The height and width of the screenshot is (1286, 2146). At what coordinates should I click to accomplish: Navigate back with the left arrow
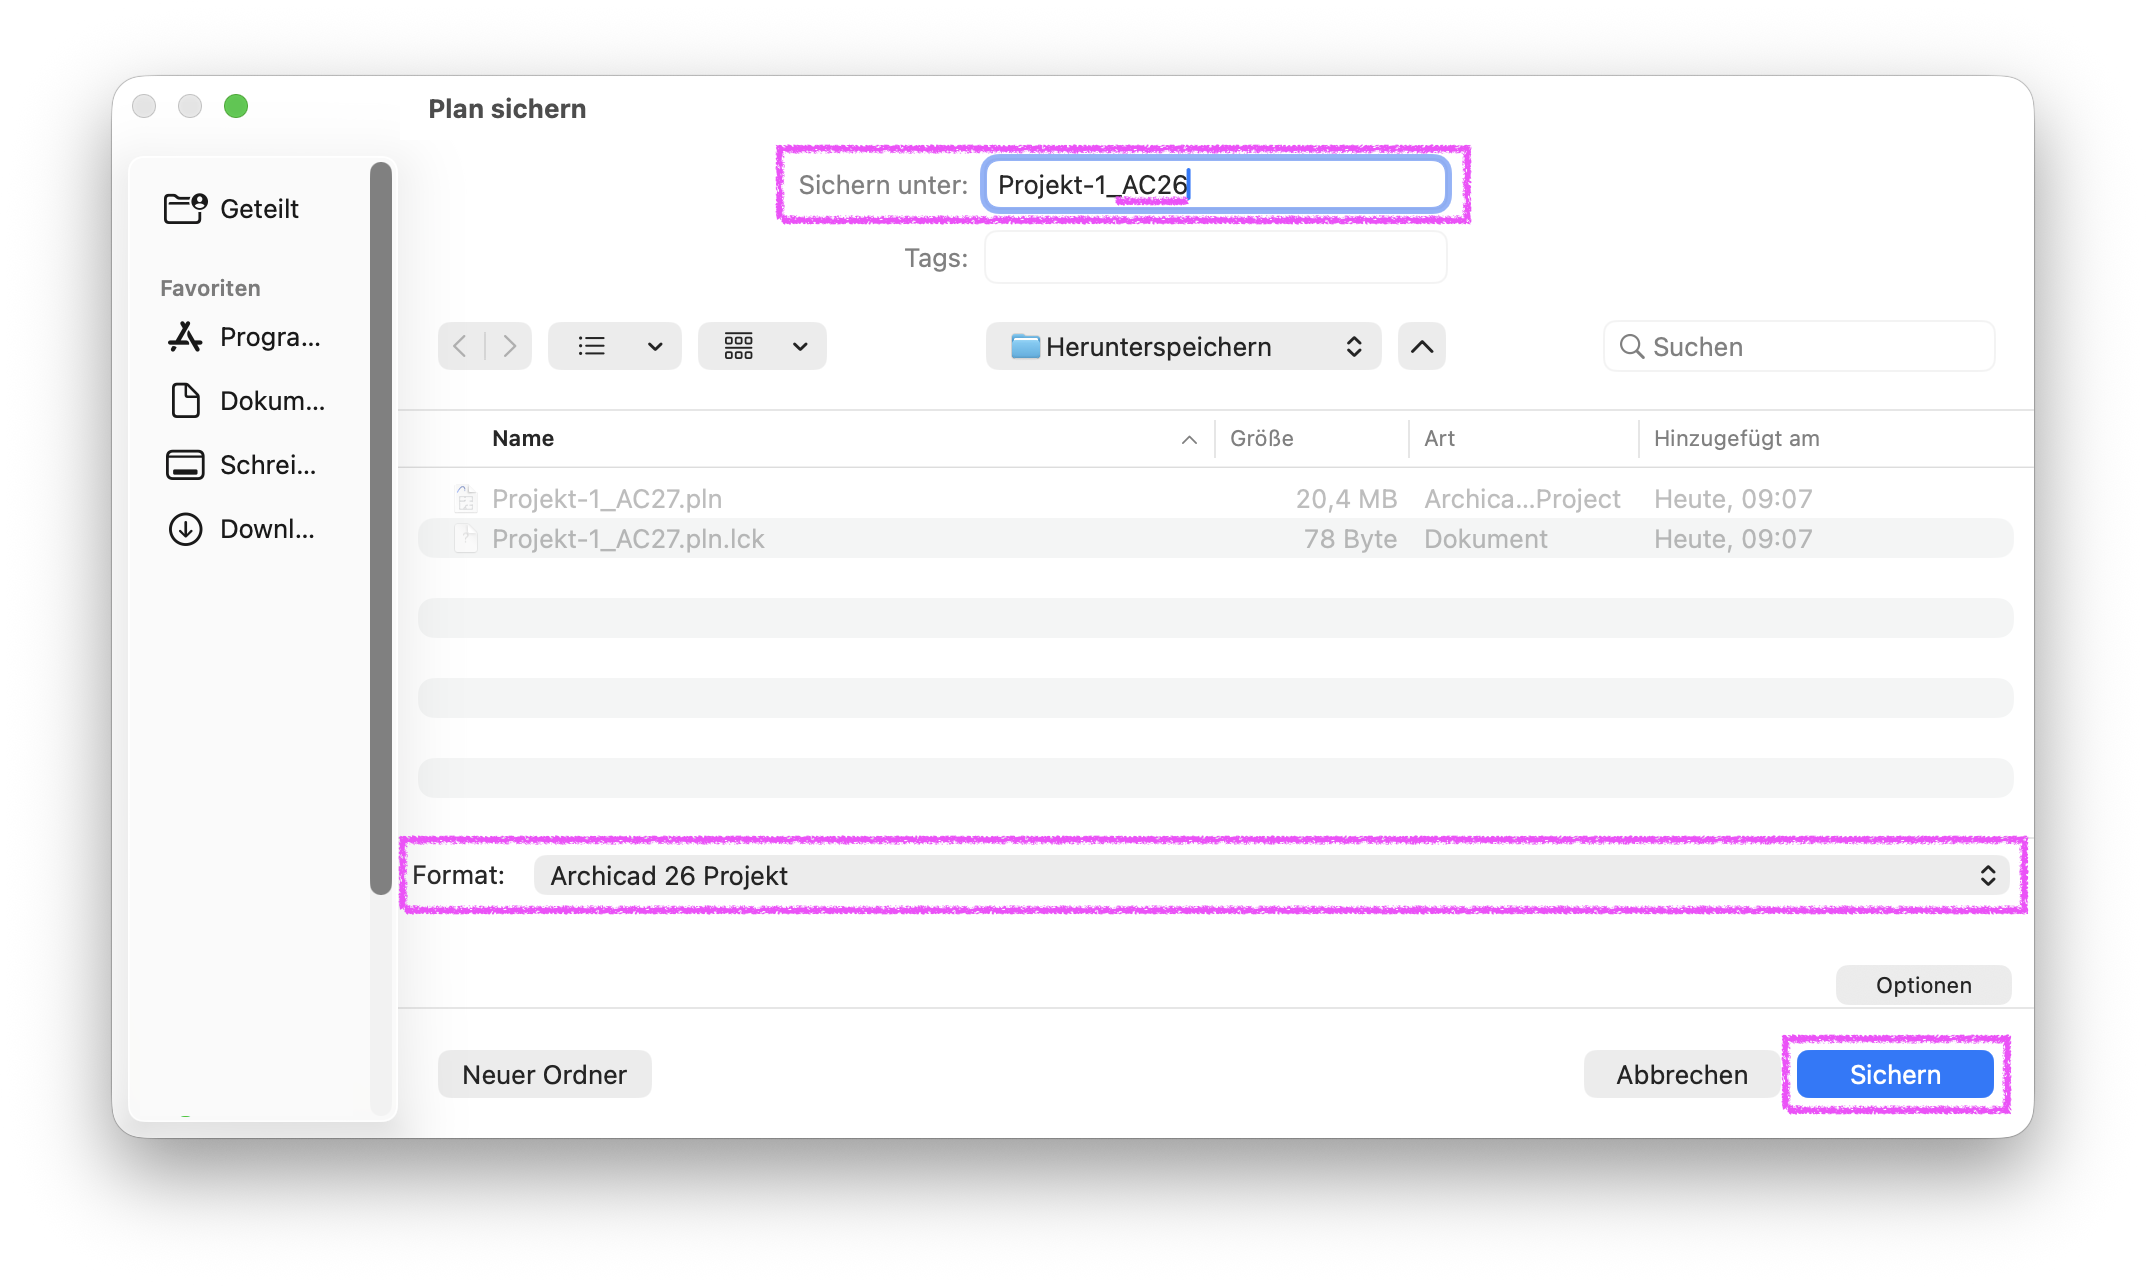coord(460,346)
